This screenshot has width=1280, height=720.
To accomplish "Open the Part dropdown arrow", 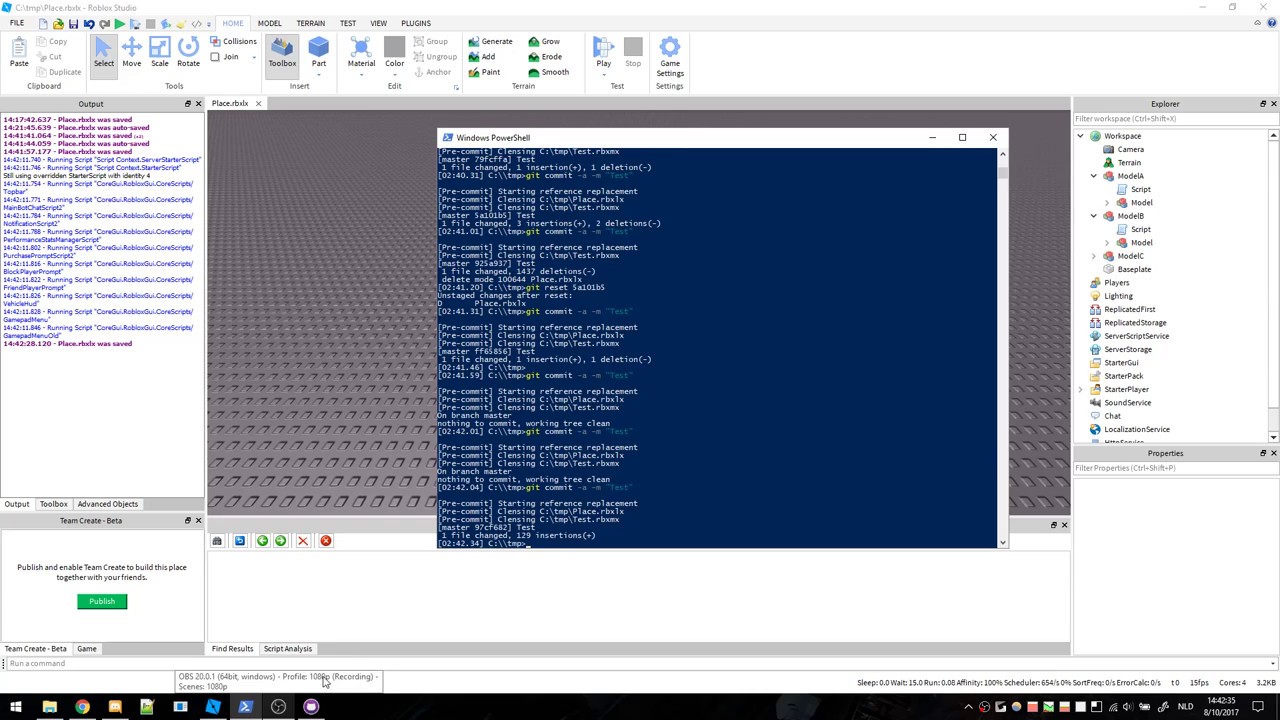I will (318, 74).
